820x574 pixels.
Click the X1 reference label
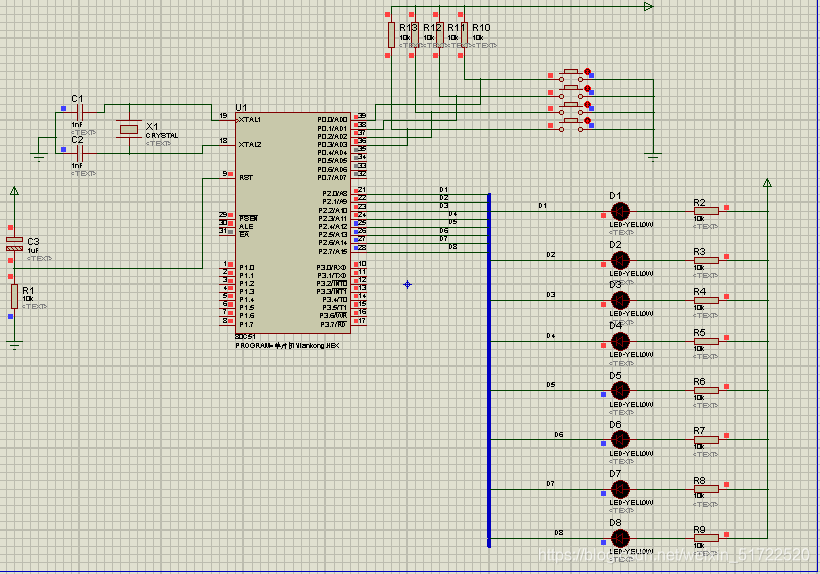[152, 127]
